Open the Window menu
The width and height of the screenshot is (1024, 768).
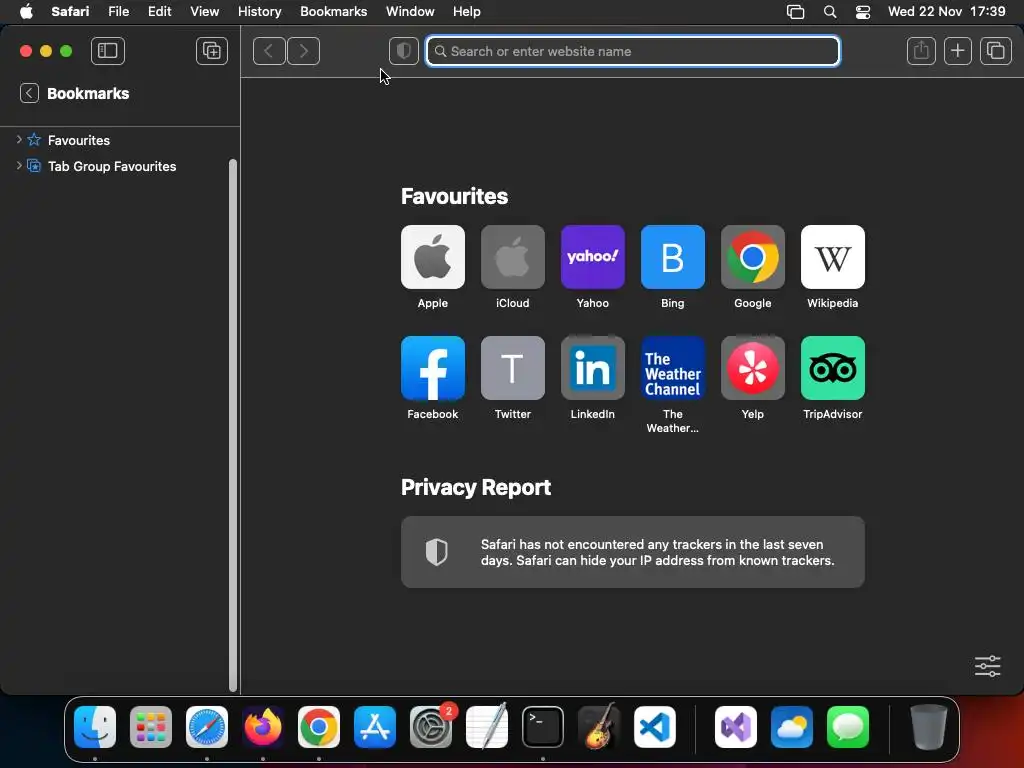click(410, 12)
